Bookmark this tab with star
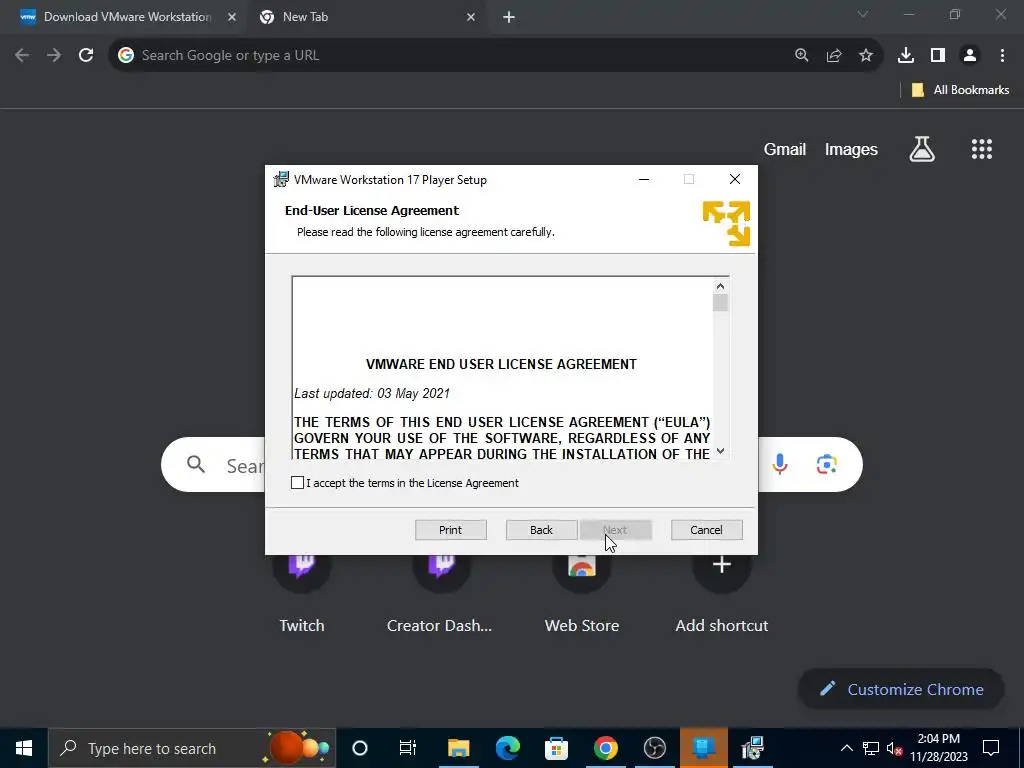 pos(866,55)
